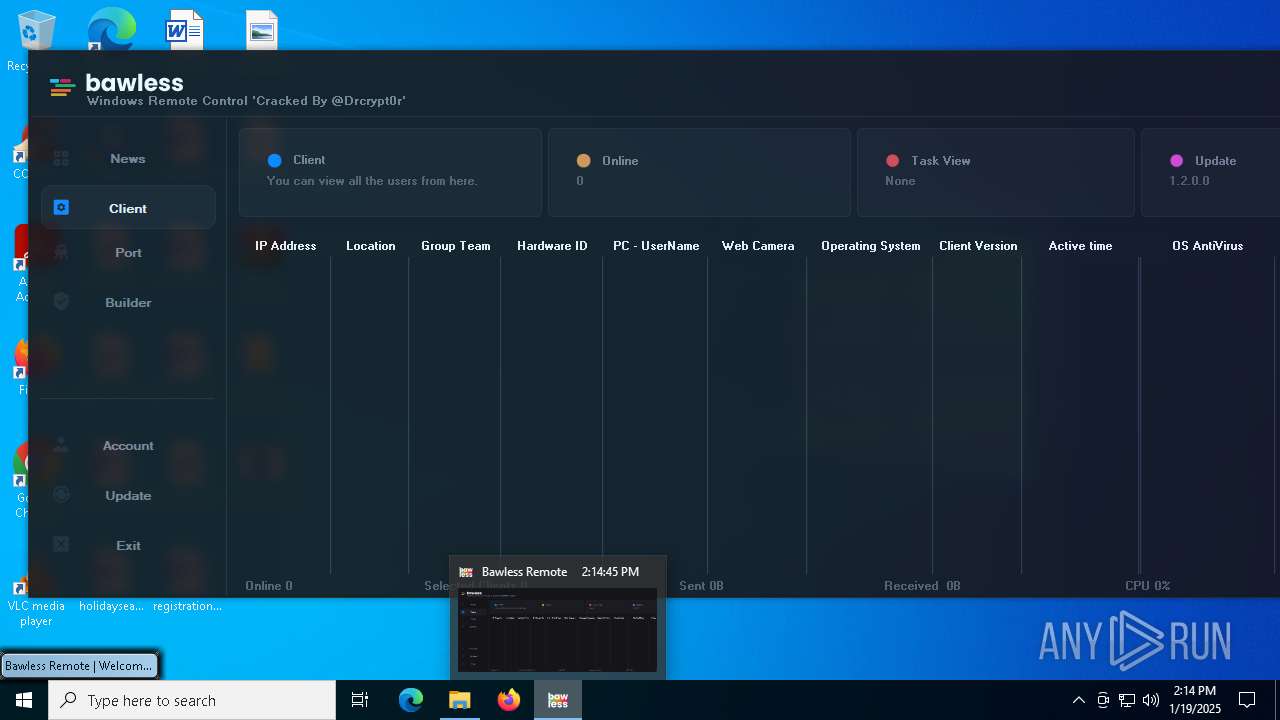Open the News section in sidebar
This screenshot has width=1280, height=720.
point(128,159)
